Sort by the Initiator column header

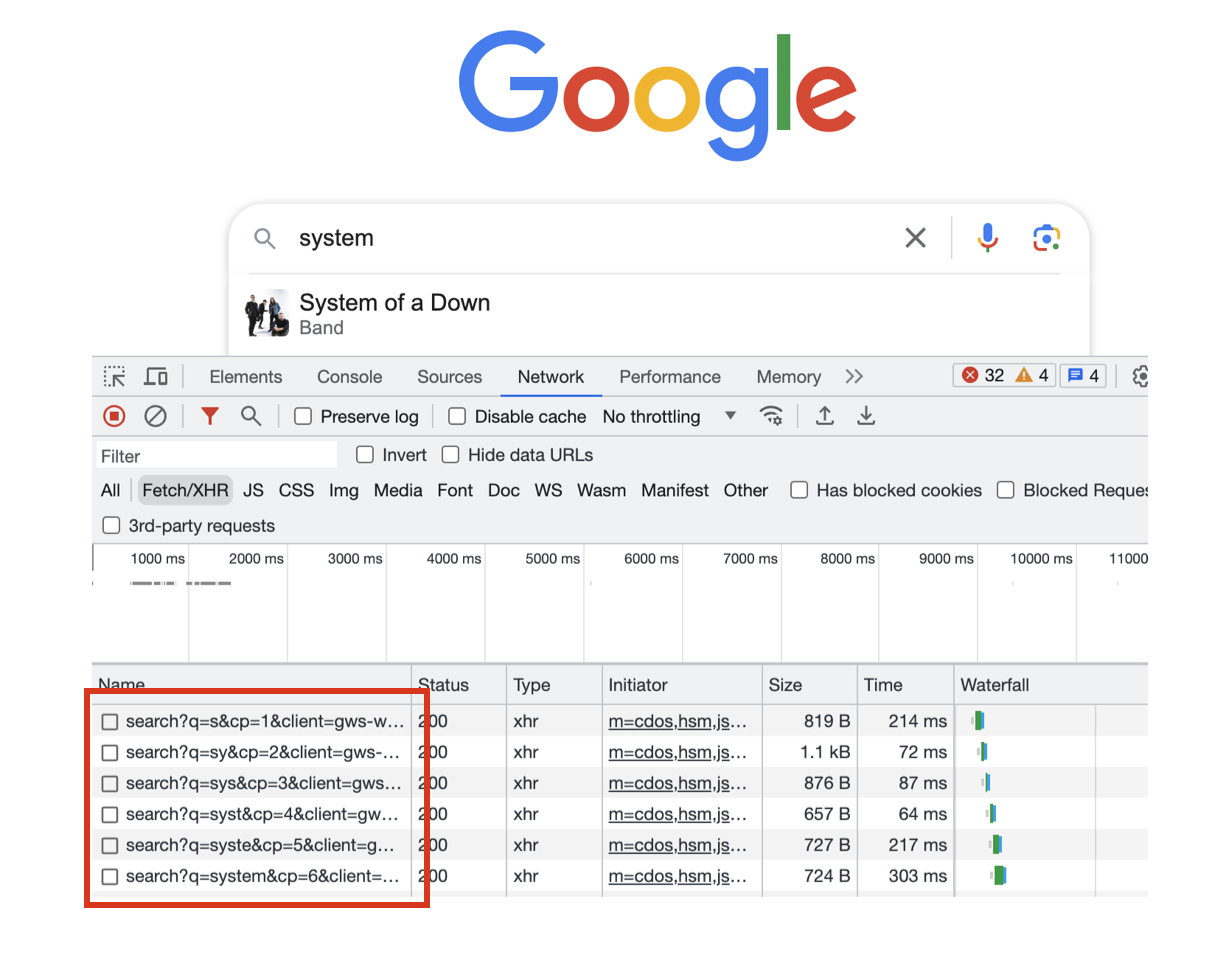click(681, 685)
